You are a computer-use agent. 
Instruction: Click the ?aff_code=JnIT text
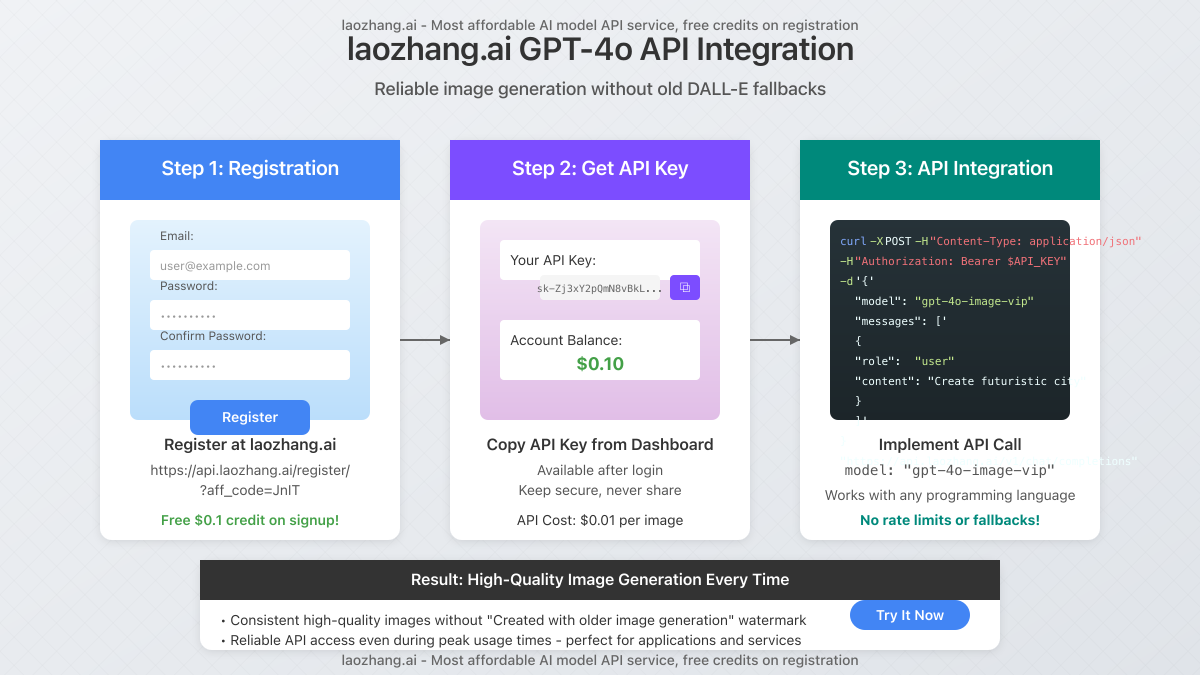coord(250,490)
